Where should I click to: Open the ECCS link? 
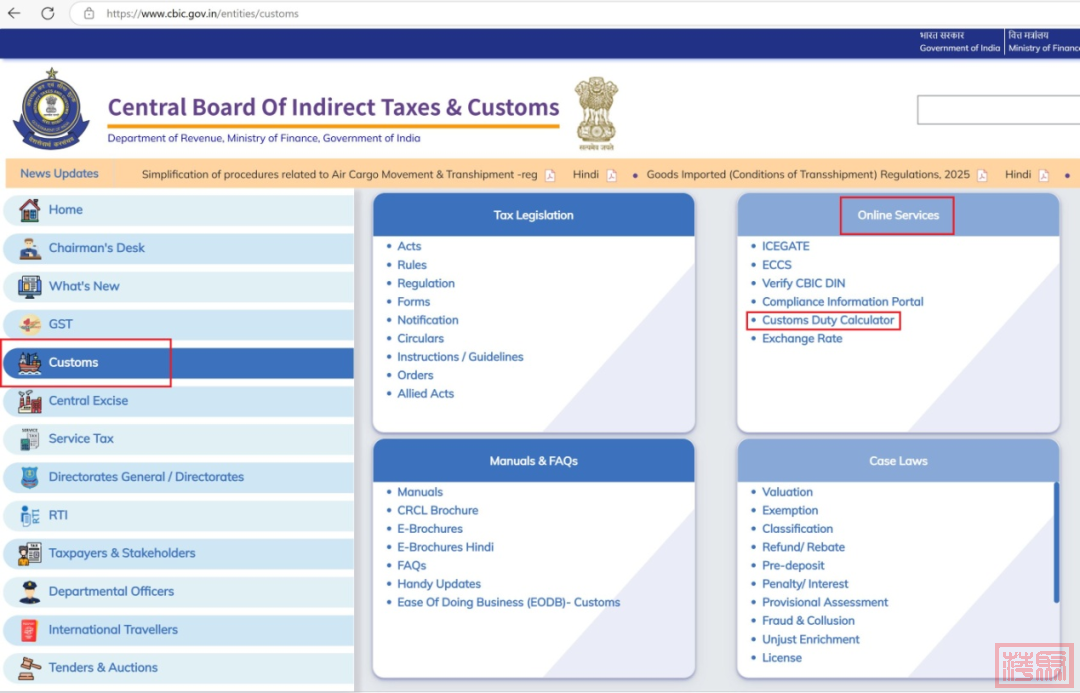[776, 265]
